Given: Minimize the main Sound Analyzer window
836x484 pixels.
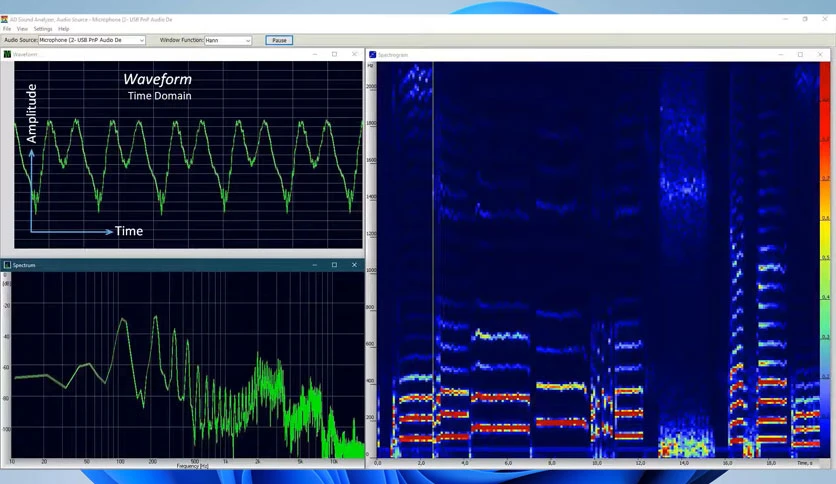Looking at the screenshot, I should (785, 19).
